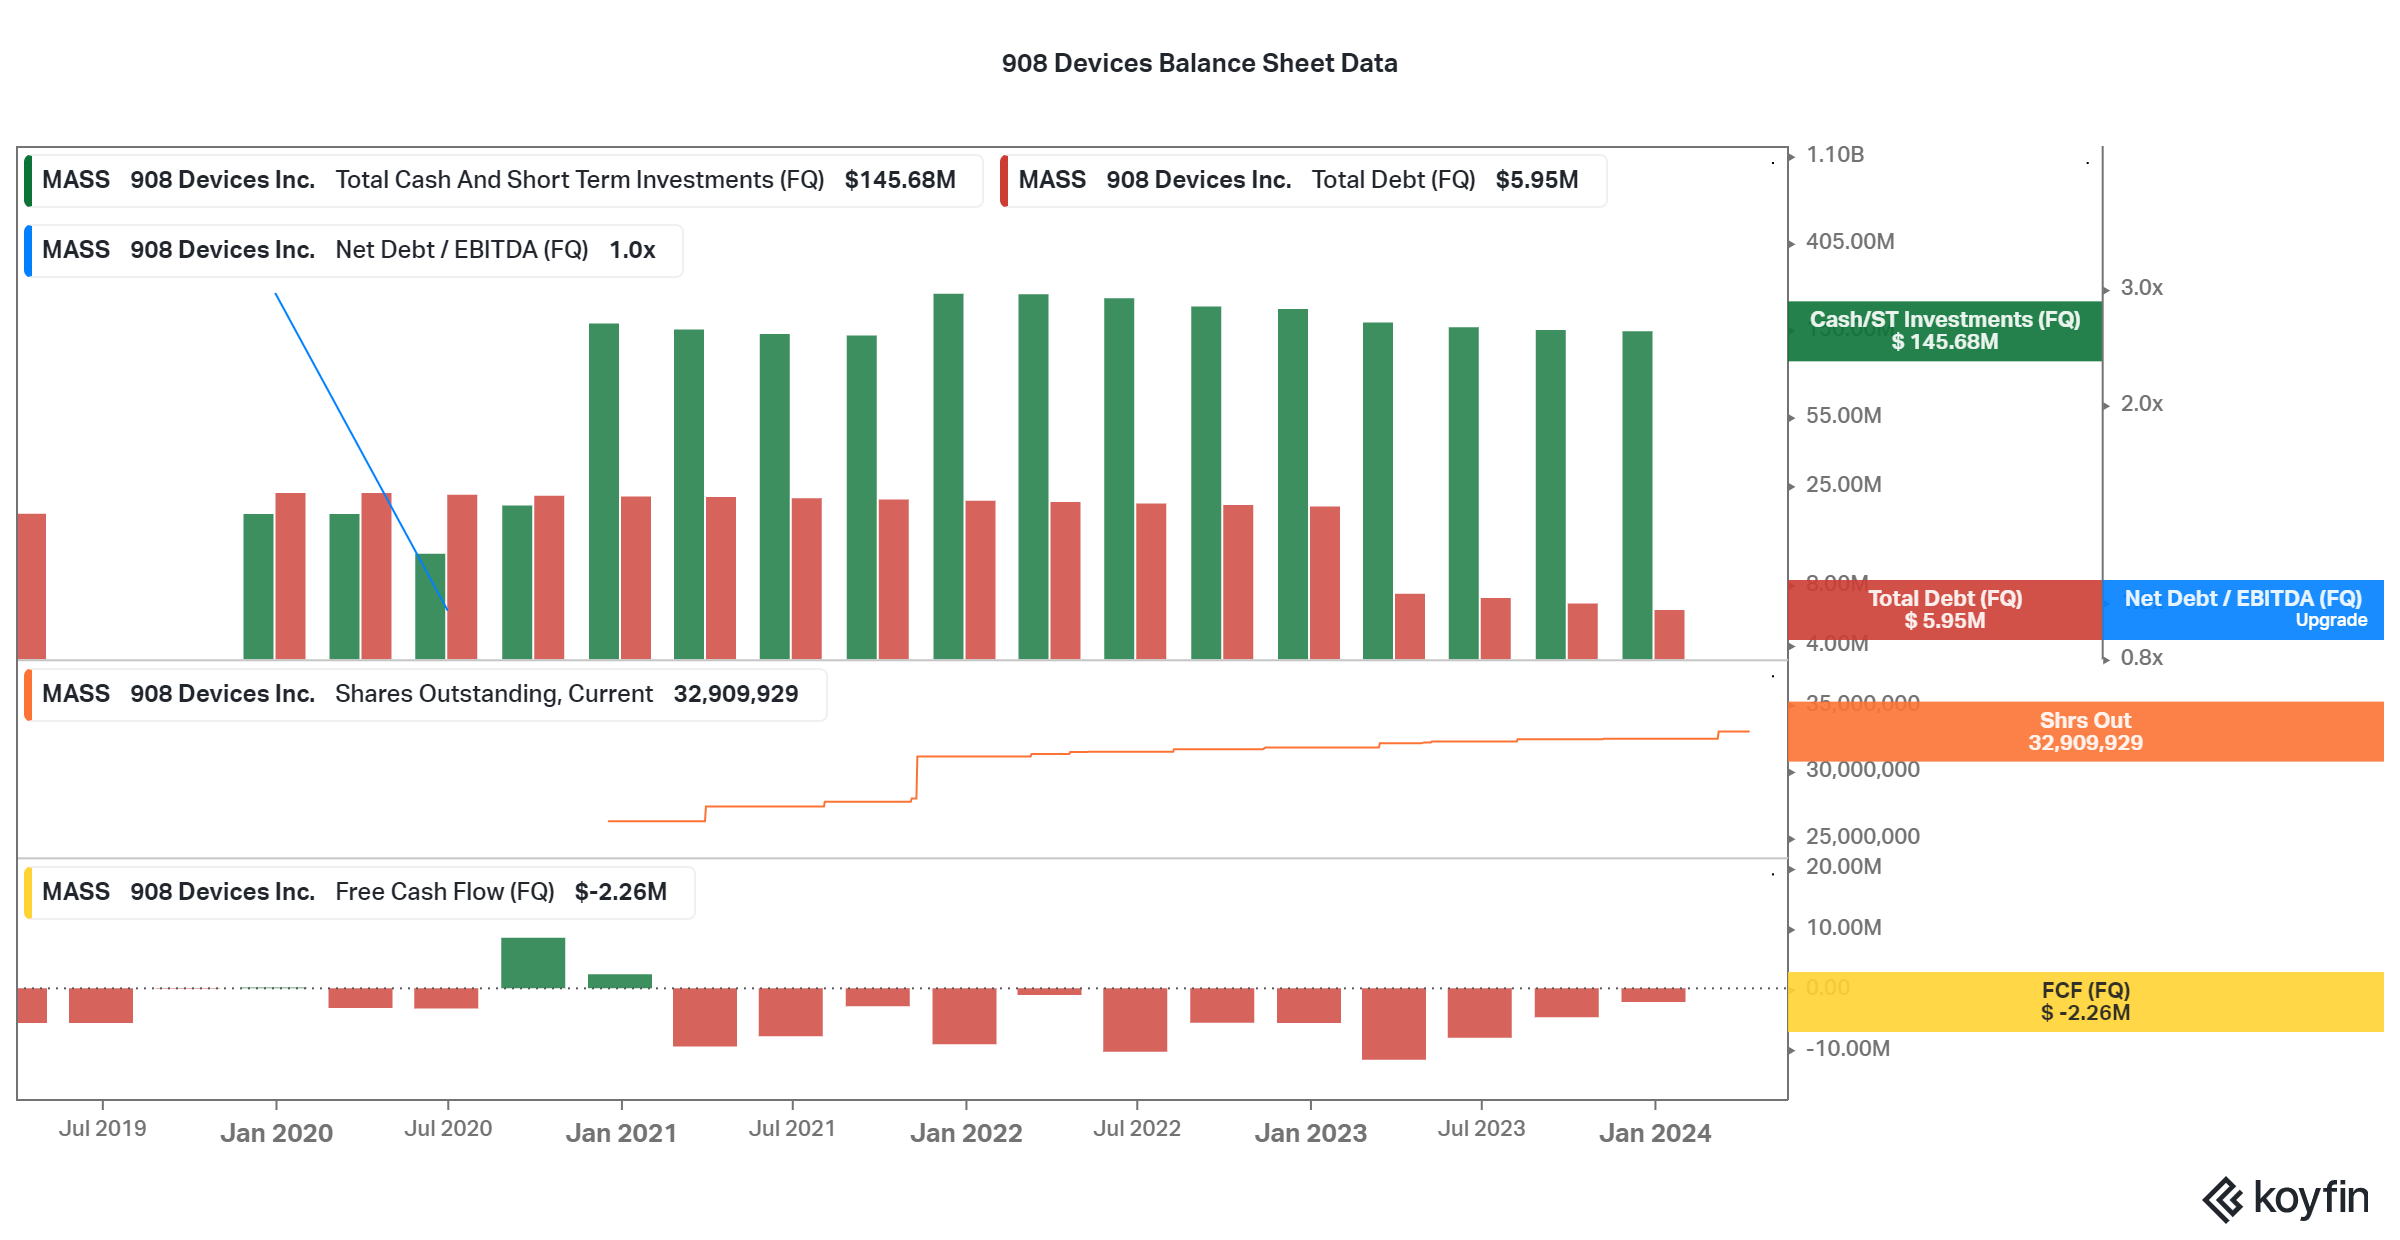This screenshot has width=2400, height=1240.
Task: Click the Jan 2022 timeline label
Action: coord(966,1133)
